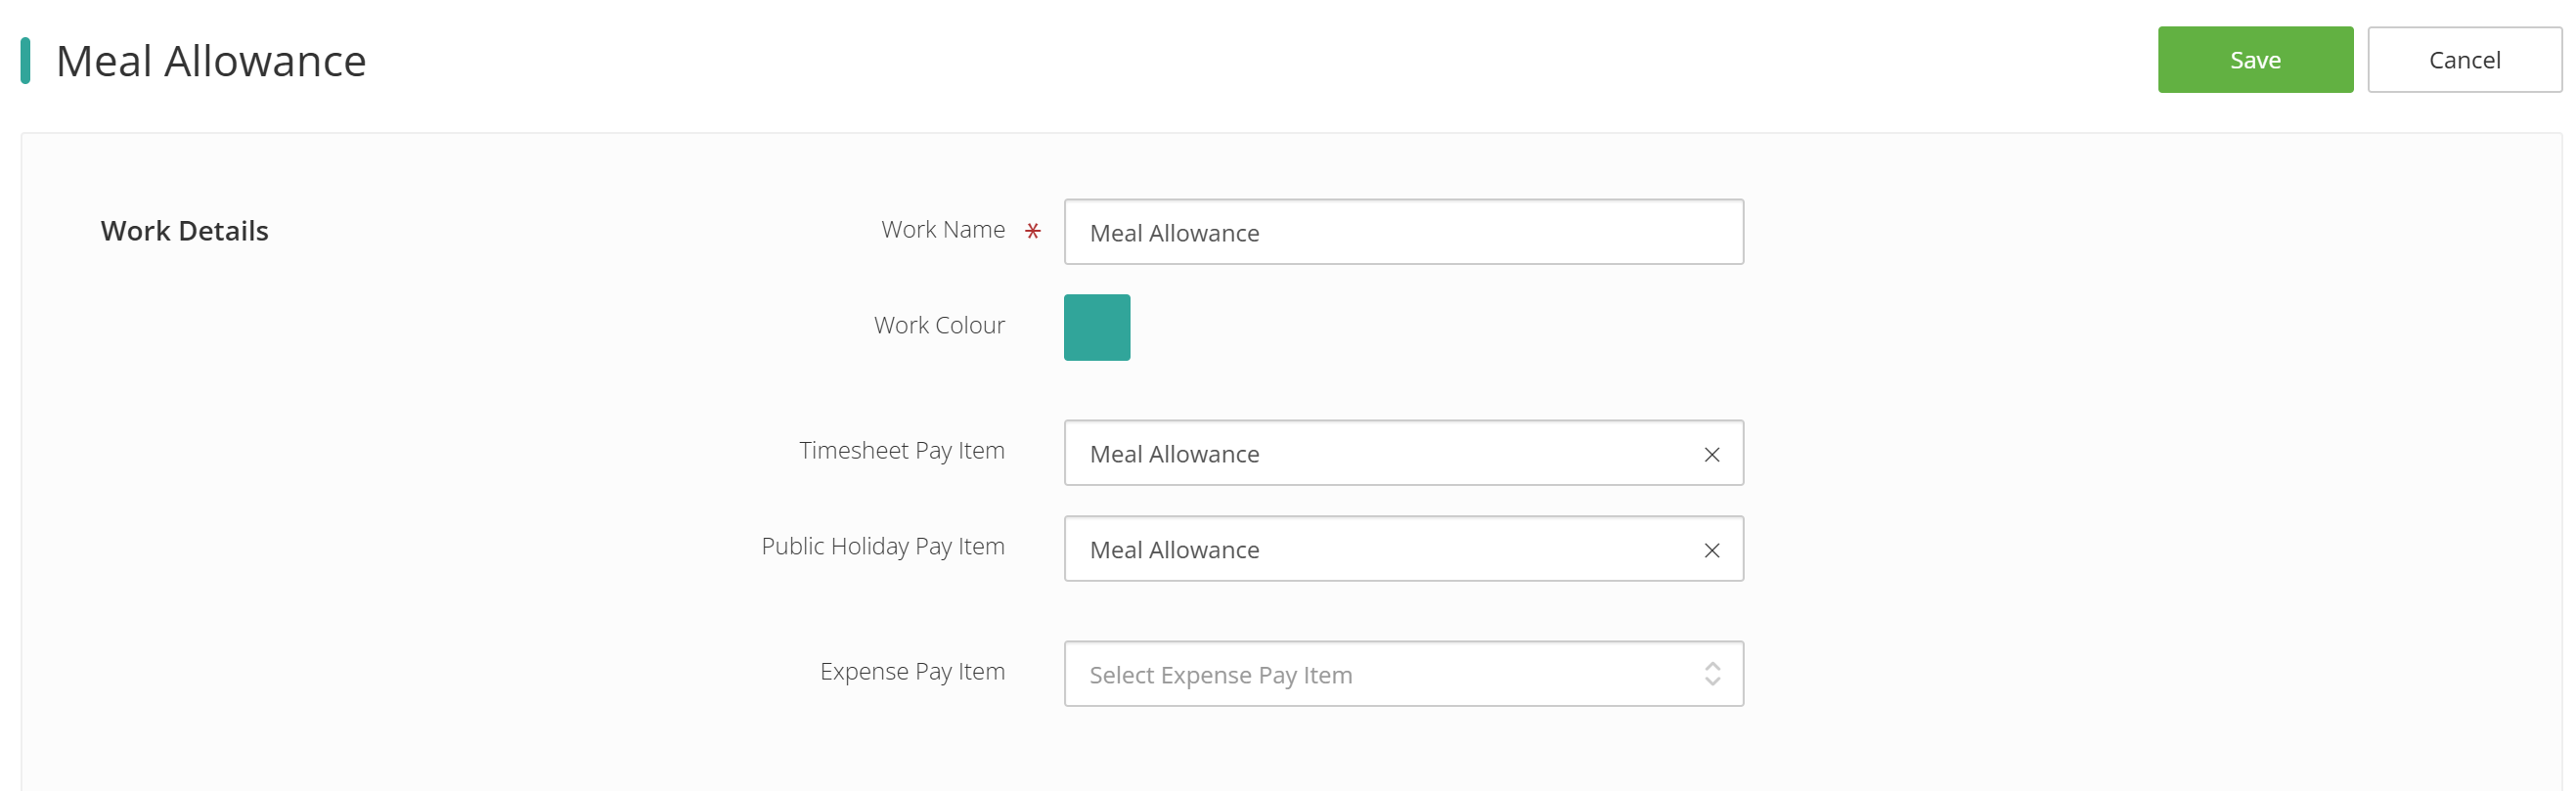Click the red required asterisk
The width and height of the screenshot is (2576, 791).
pos(1033,231)
